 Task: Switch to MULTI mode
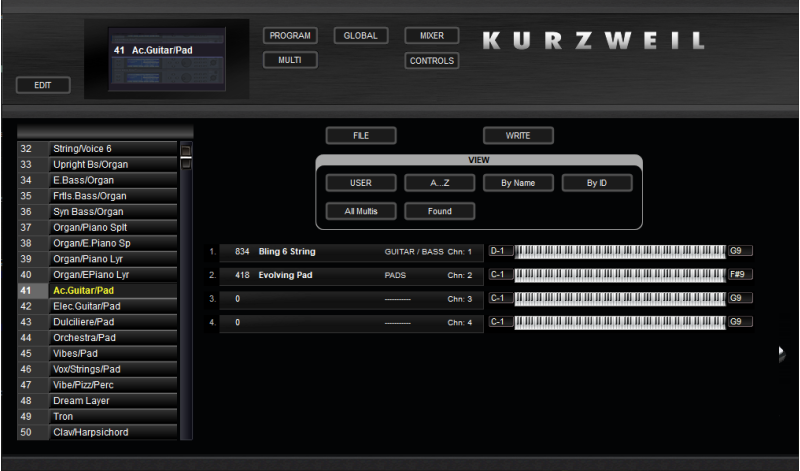point(290,60)
